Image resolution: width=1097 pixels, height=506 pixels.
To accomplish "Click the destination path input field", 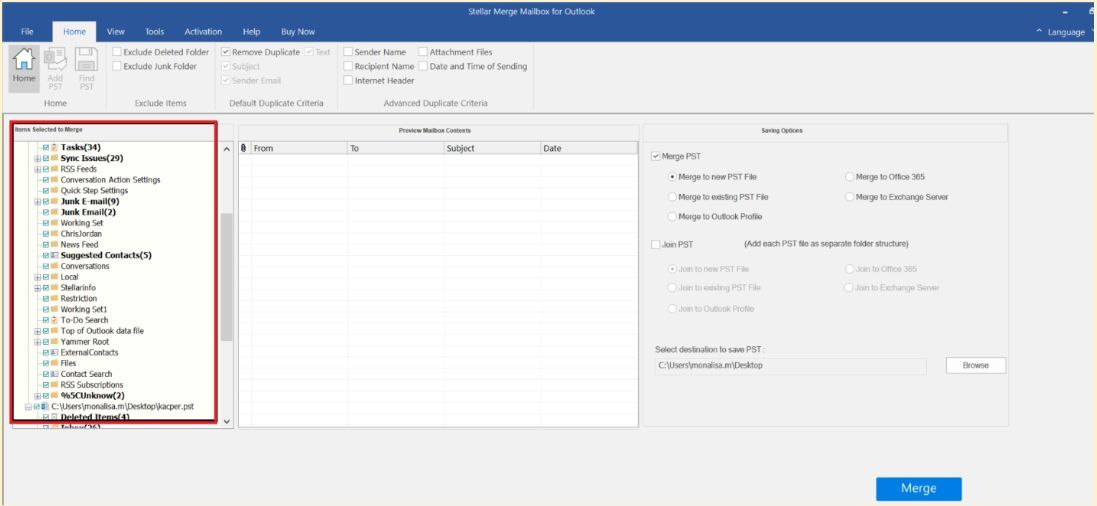I will click(791, 365).
